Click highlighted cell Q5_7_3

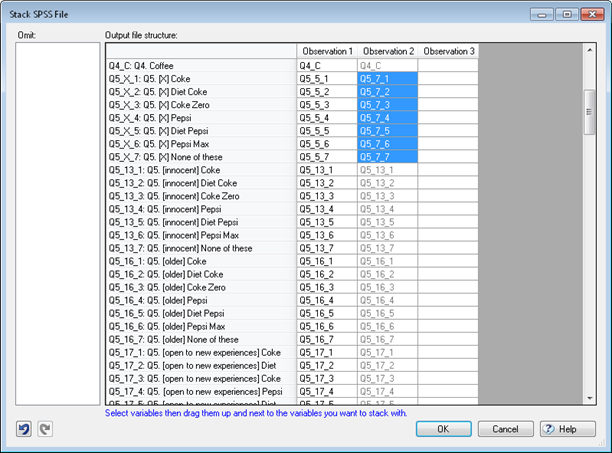(388, 105)
